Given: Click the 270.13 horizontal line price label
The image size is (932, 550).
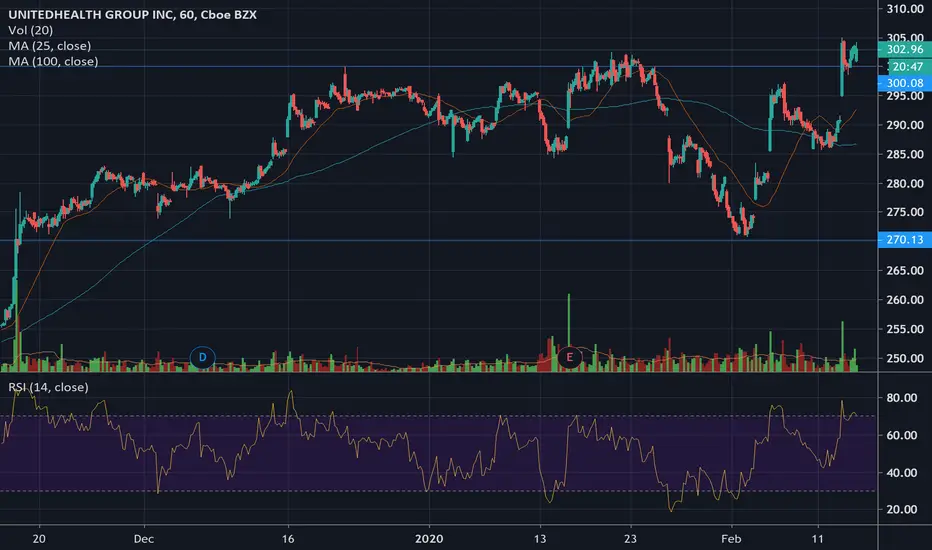Looking at the screenshot, I should point(905,240).
